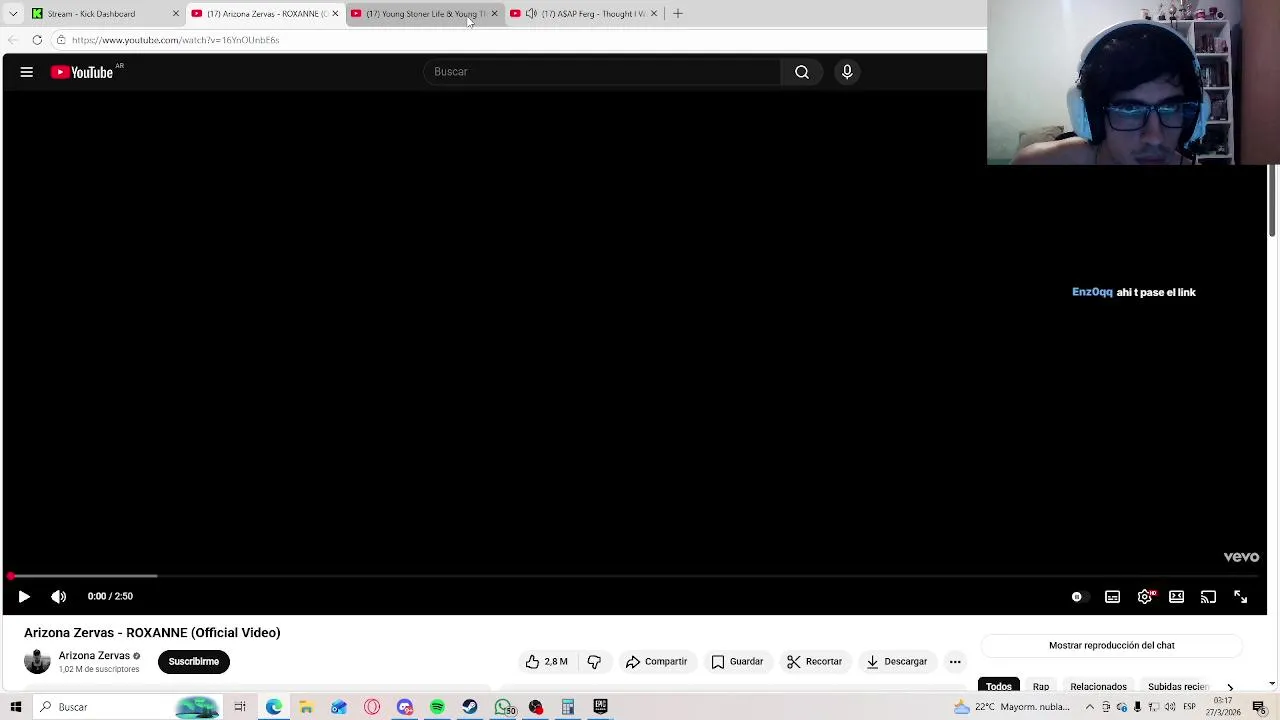Open Calculator from the taskbar
This screenshot has height=720, width=1280.
click(568, 707)
